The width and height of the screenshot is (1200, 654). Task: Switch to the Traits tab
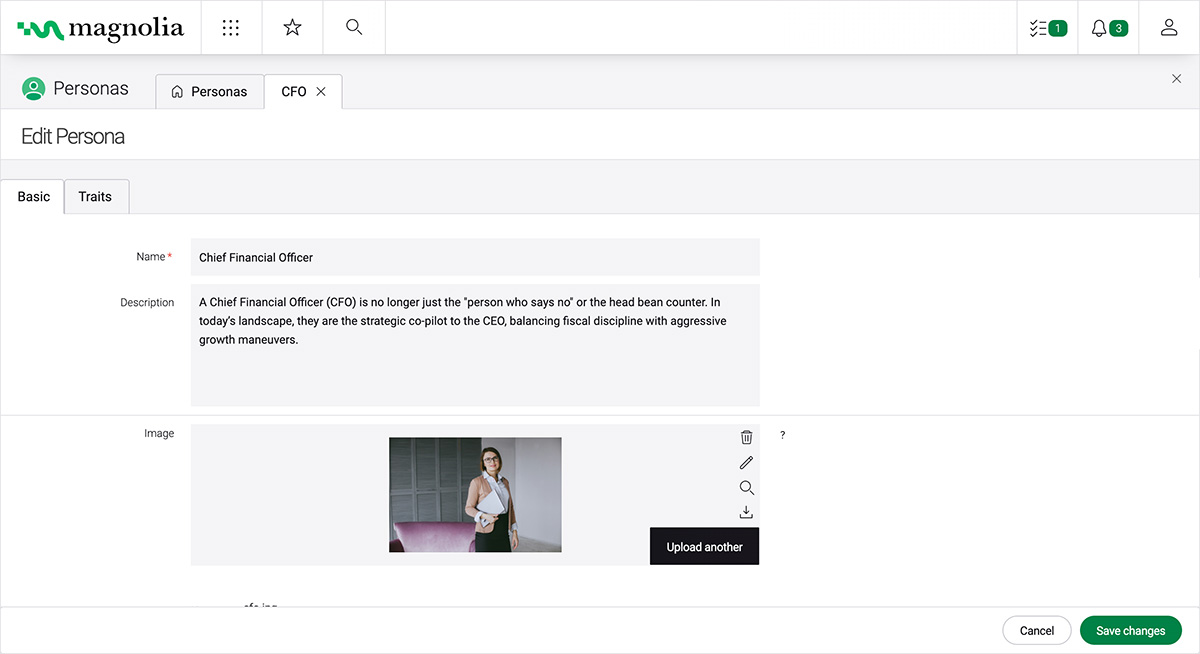95,197
